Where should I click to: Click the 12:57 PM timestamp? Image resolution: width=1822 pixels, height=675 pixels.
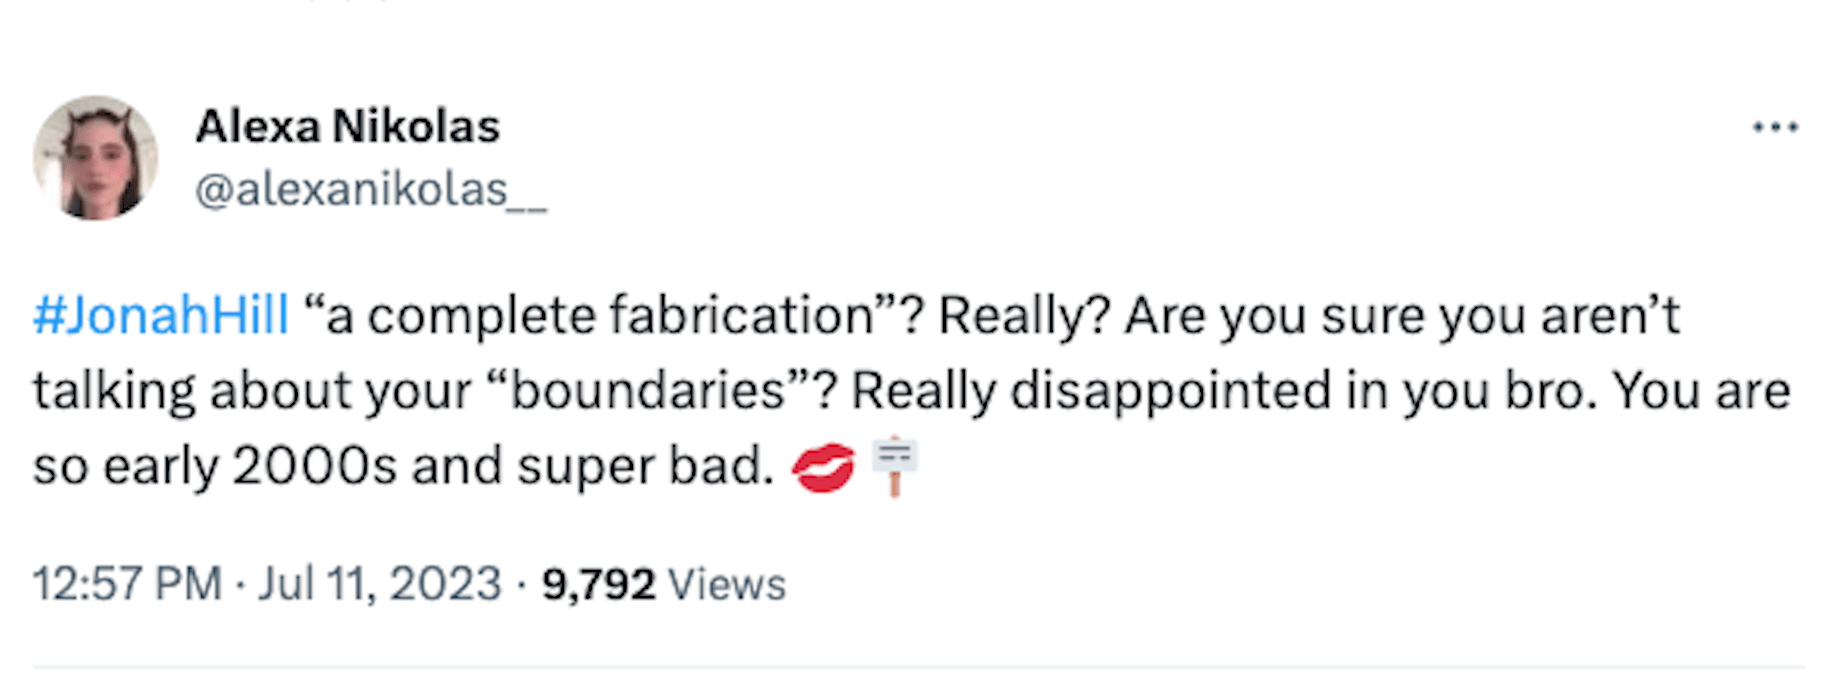pos(127,584)
